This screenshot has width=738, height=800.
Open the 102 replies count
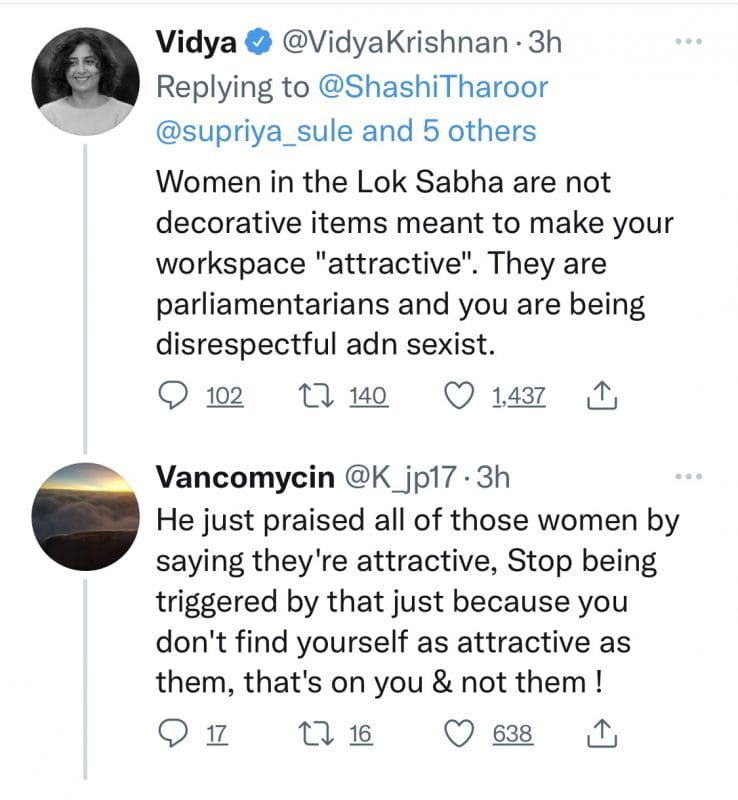click(x=224, y=398)
